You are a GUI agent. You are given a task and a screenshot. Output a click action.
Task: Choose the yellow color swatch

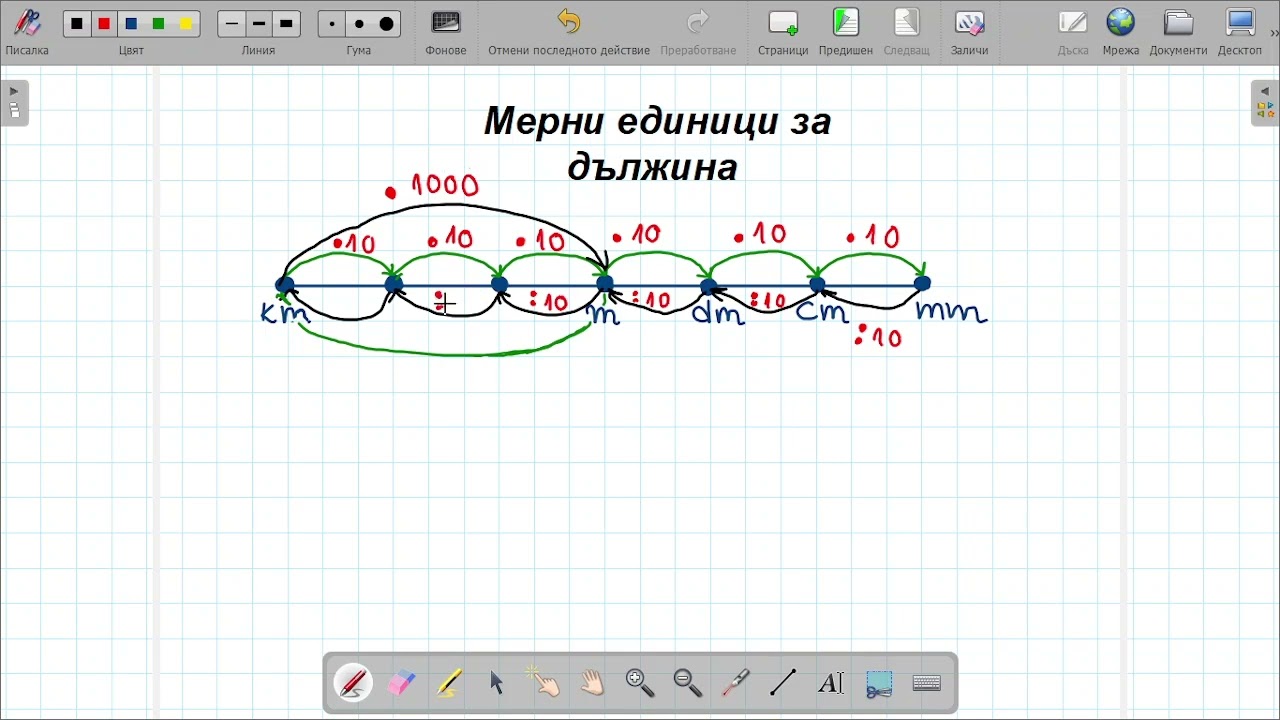coord(185,24)
